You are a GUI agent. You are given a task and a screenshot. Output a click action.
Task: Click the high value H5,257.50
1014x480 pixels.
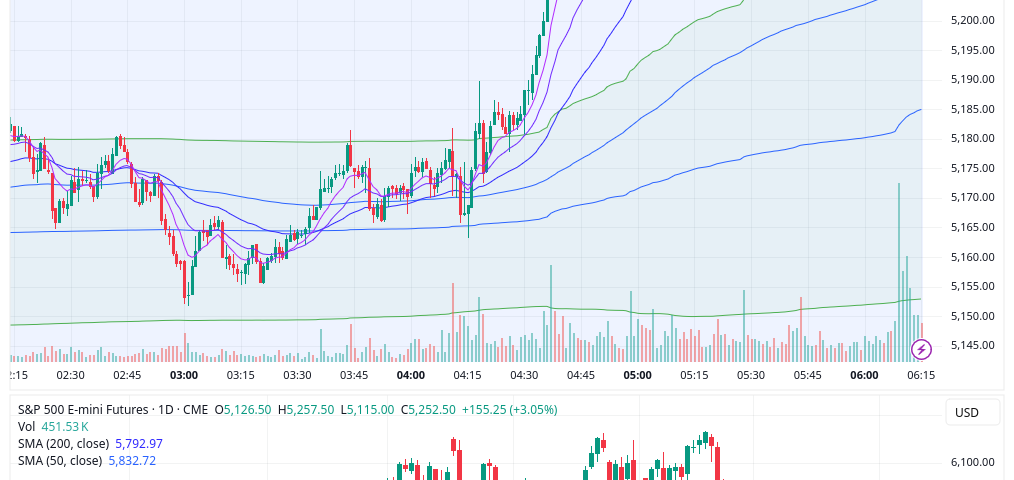(306, 409)
